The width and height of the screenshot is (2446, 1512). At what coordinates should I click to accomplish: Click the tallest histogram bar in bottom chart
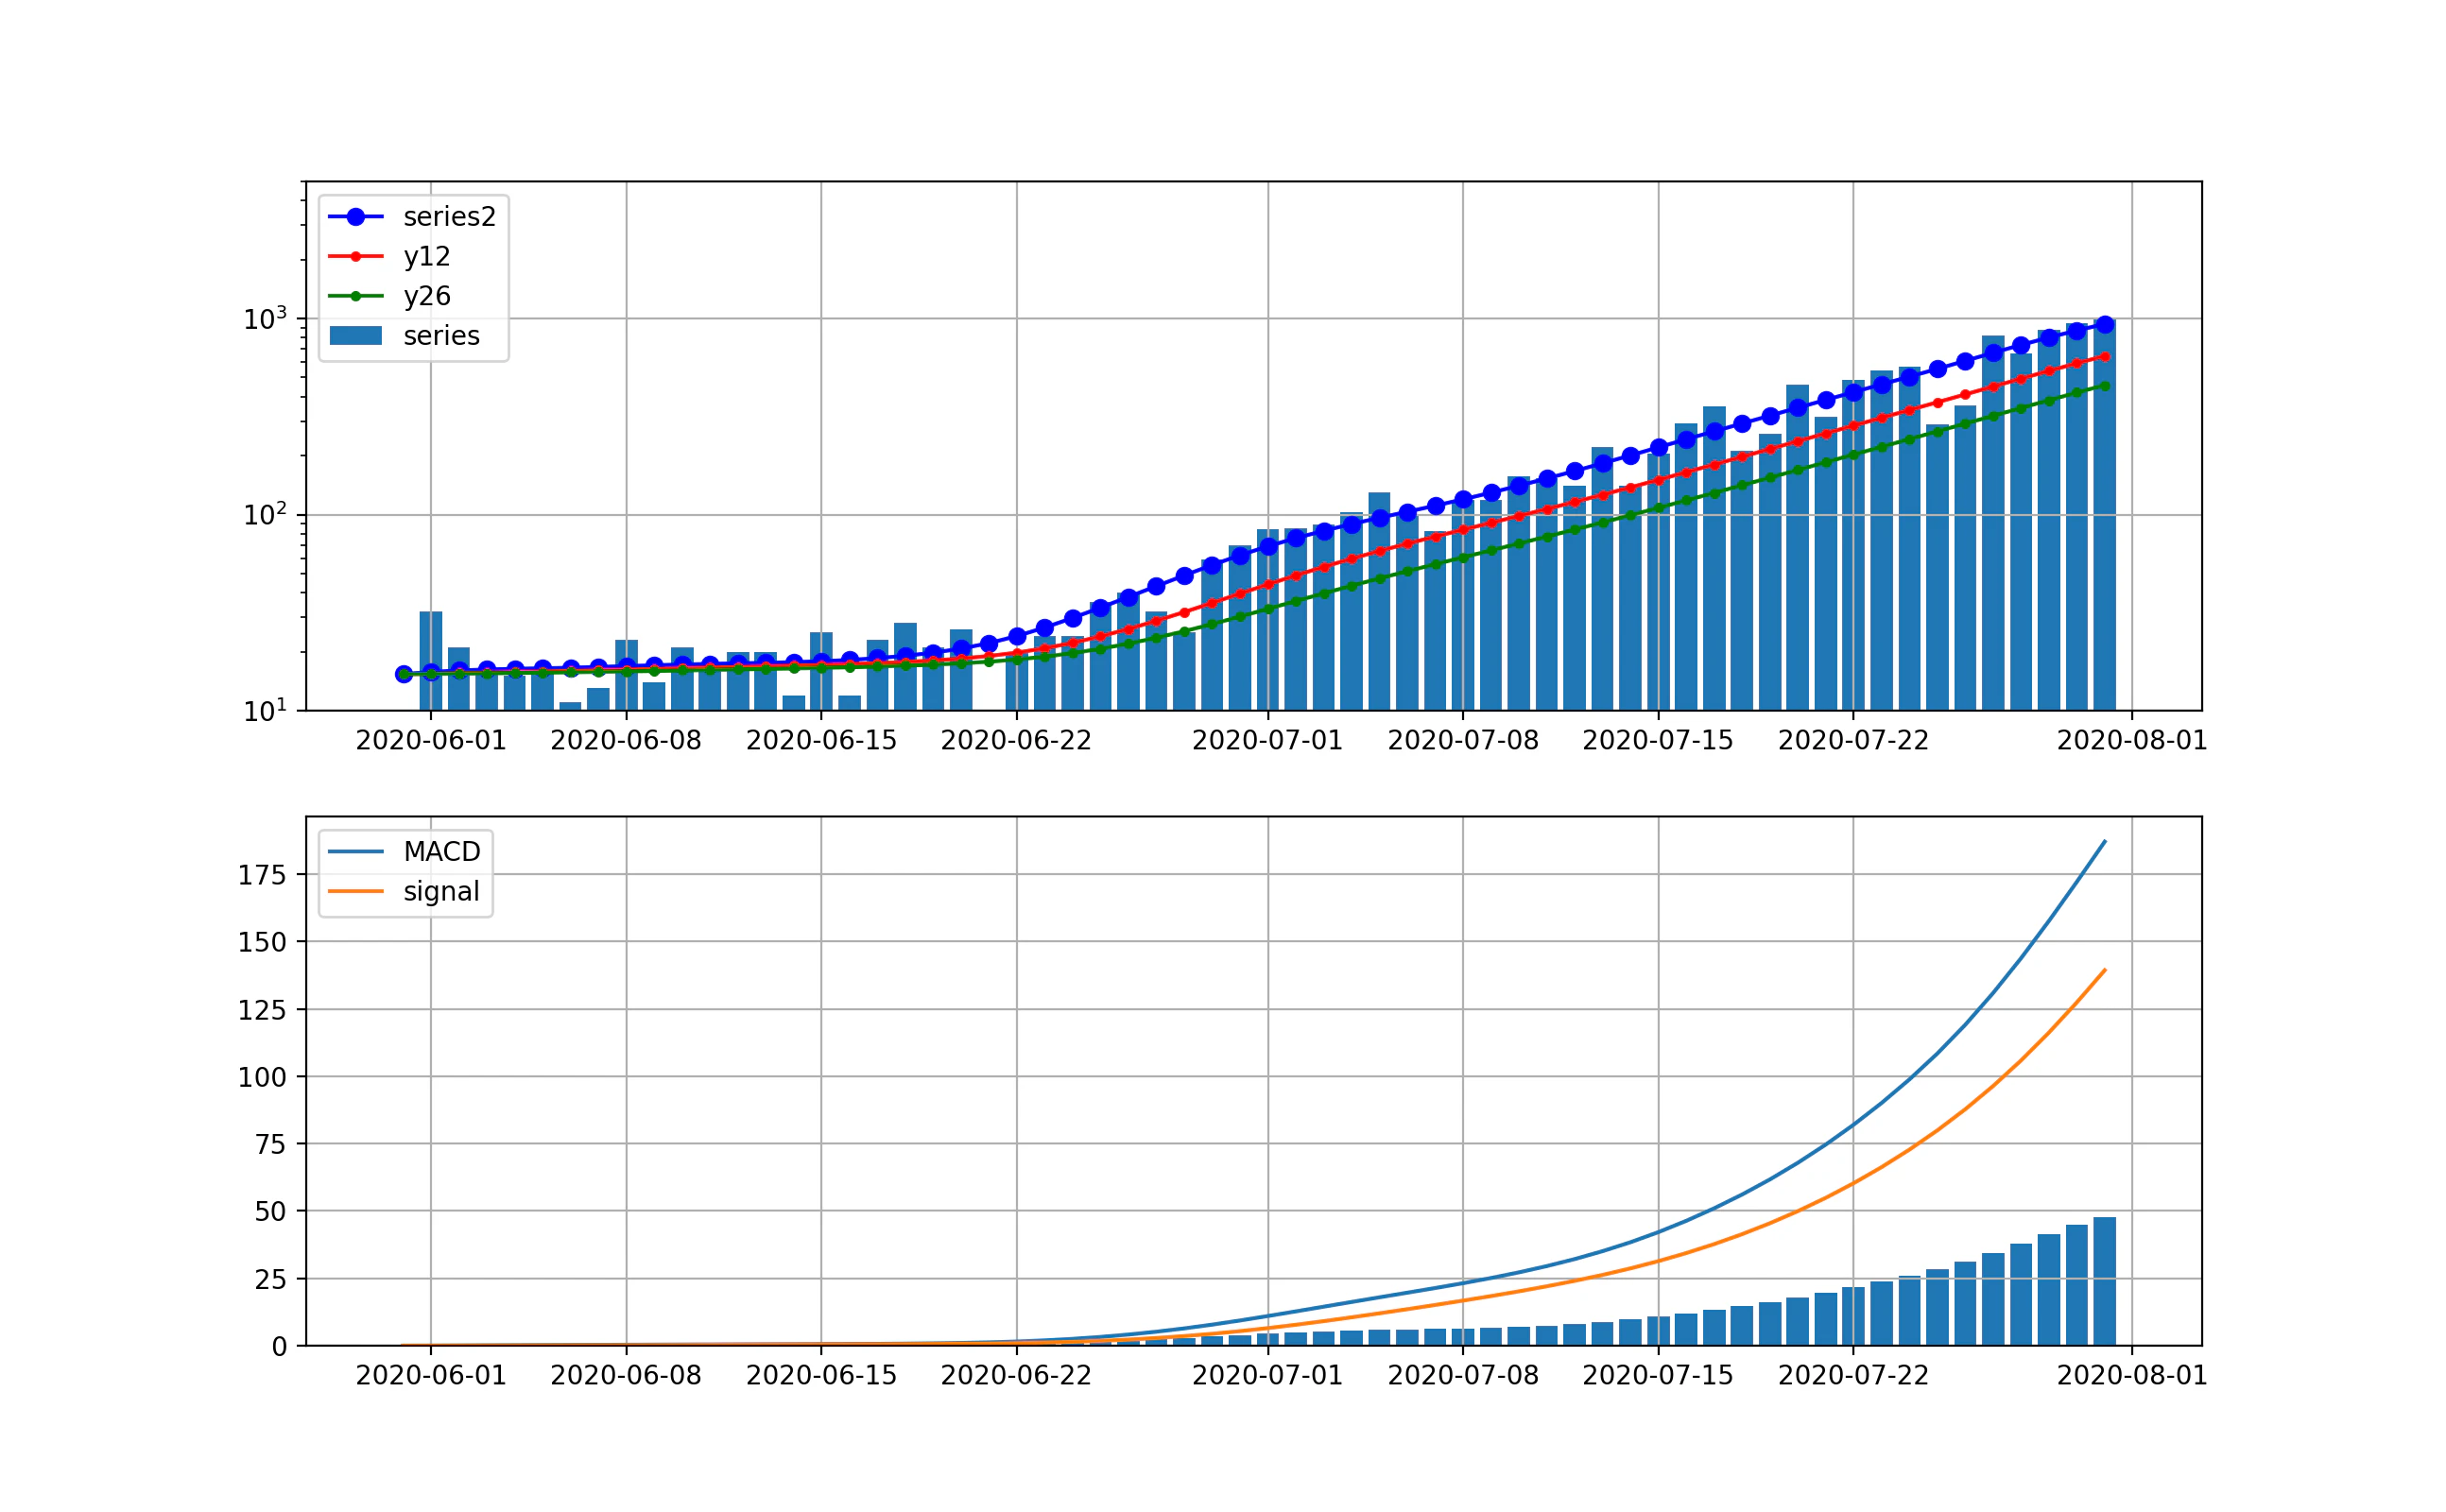coord(2104,1282)
